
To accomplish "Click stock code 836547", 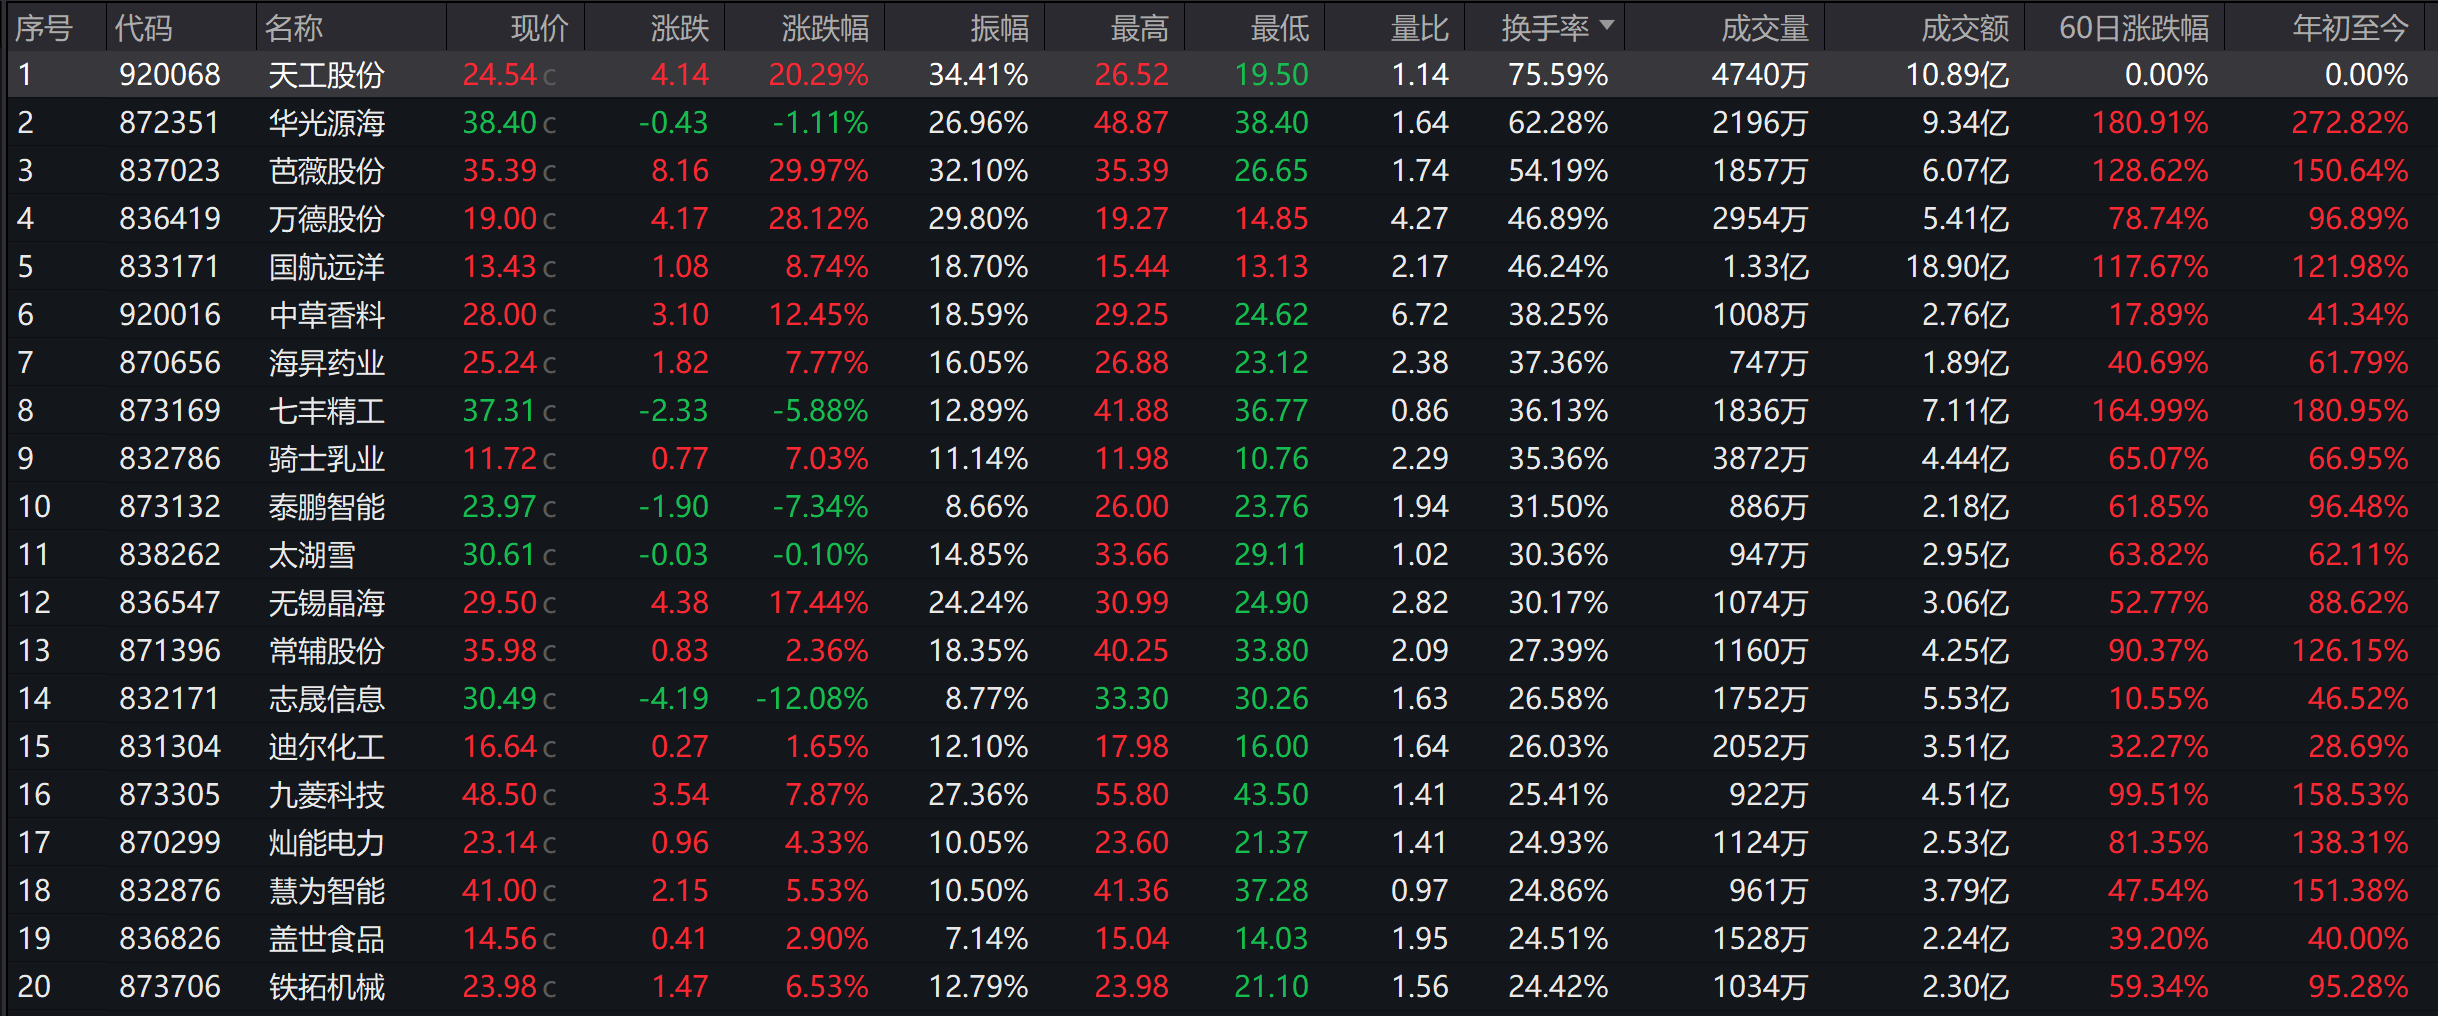I will 170,603.
